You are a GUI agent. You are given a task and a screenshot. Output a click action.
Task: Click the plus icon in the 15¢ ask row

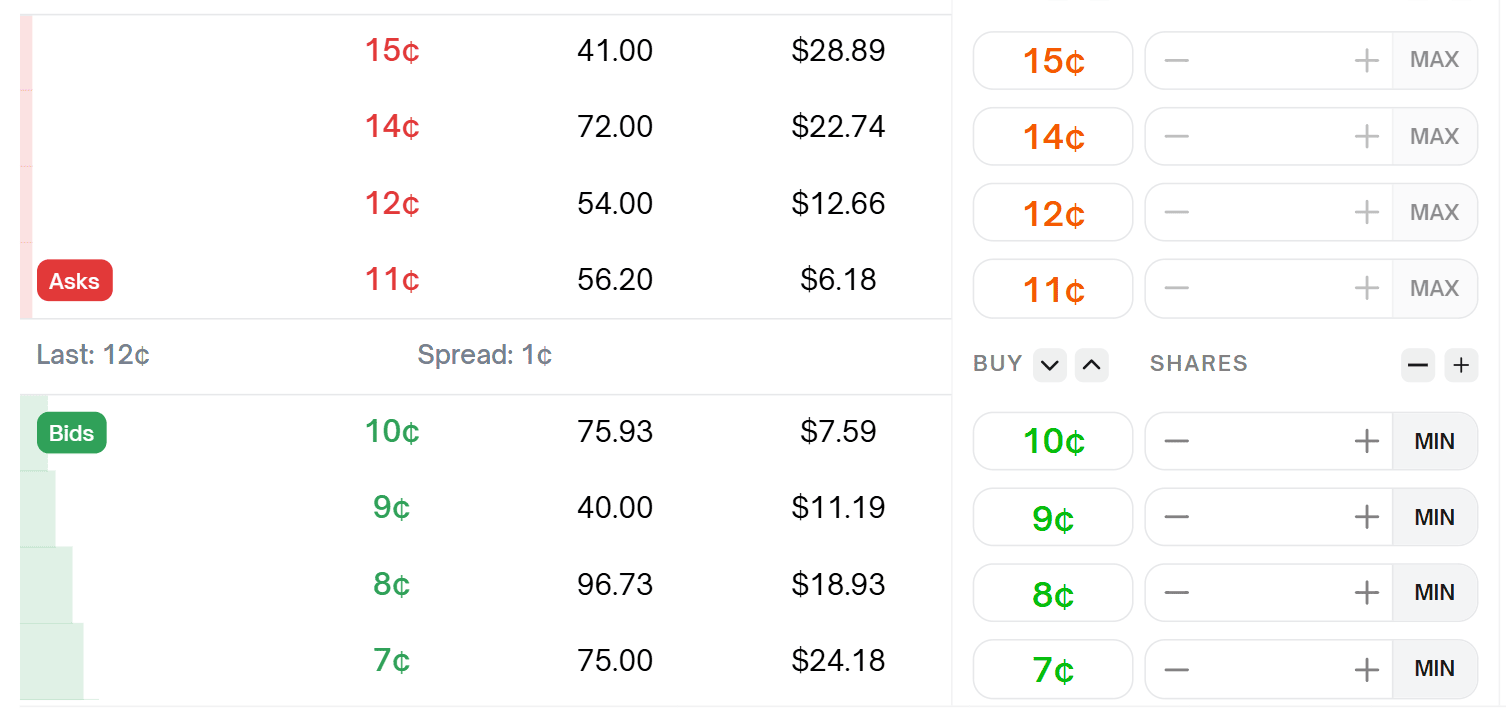(1366, 61)
